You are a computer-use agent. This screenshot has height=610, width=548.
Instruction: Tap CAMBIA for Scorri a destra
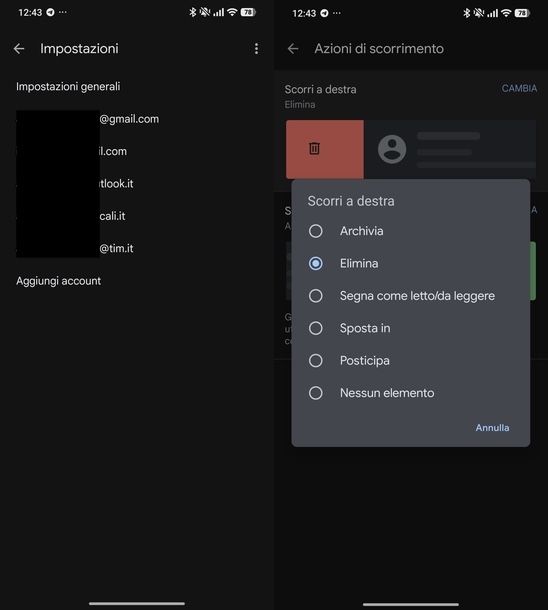pyautogui.click(x=519, y=88)
